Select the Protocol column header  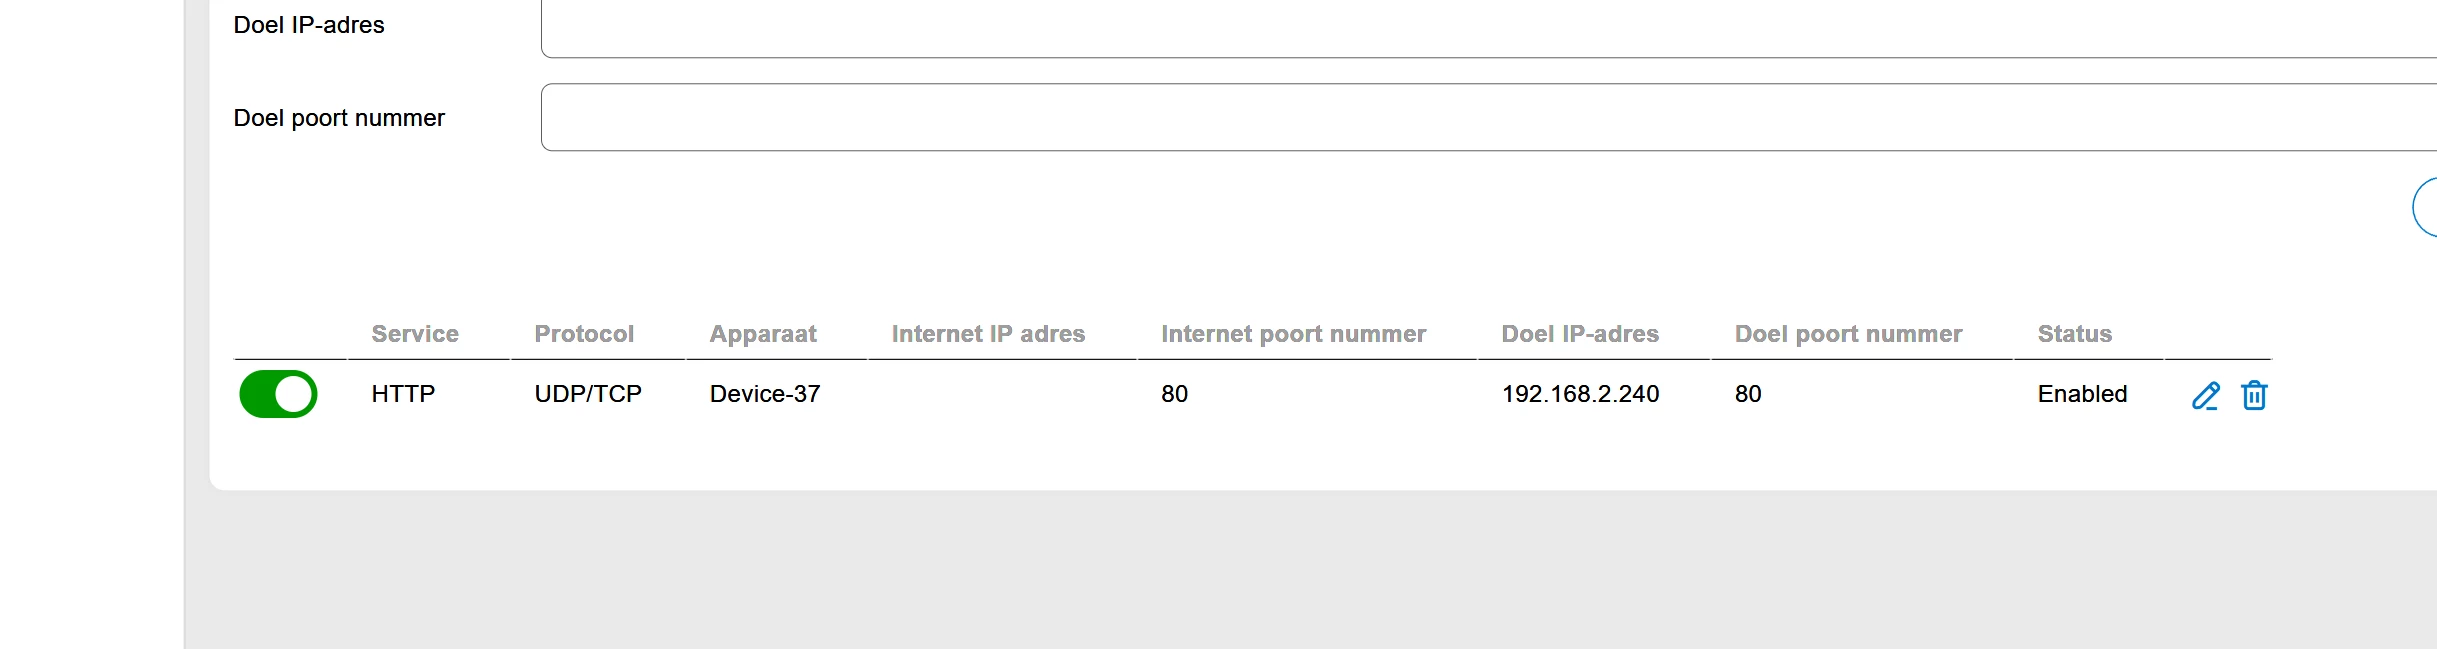(584, 334)
